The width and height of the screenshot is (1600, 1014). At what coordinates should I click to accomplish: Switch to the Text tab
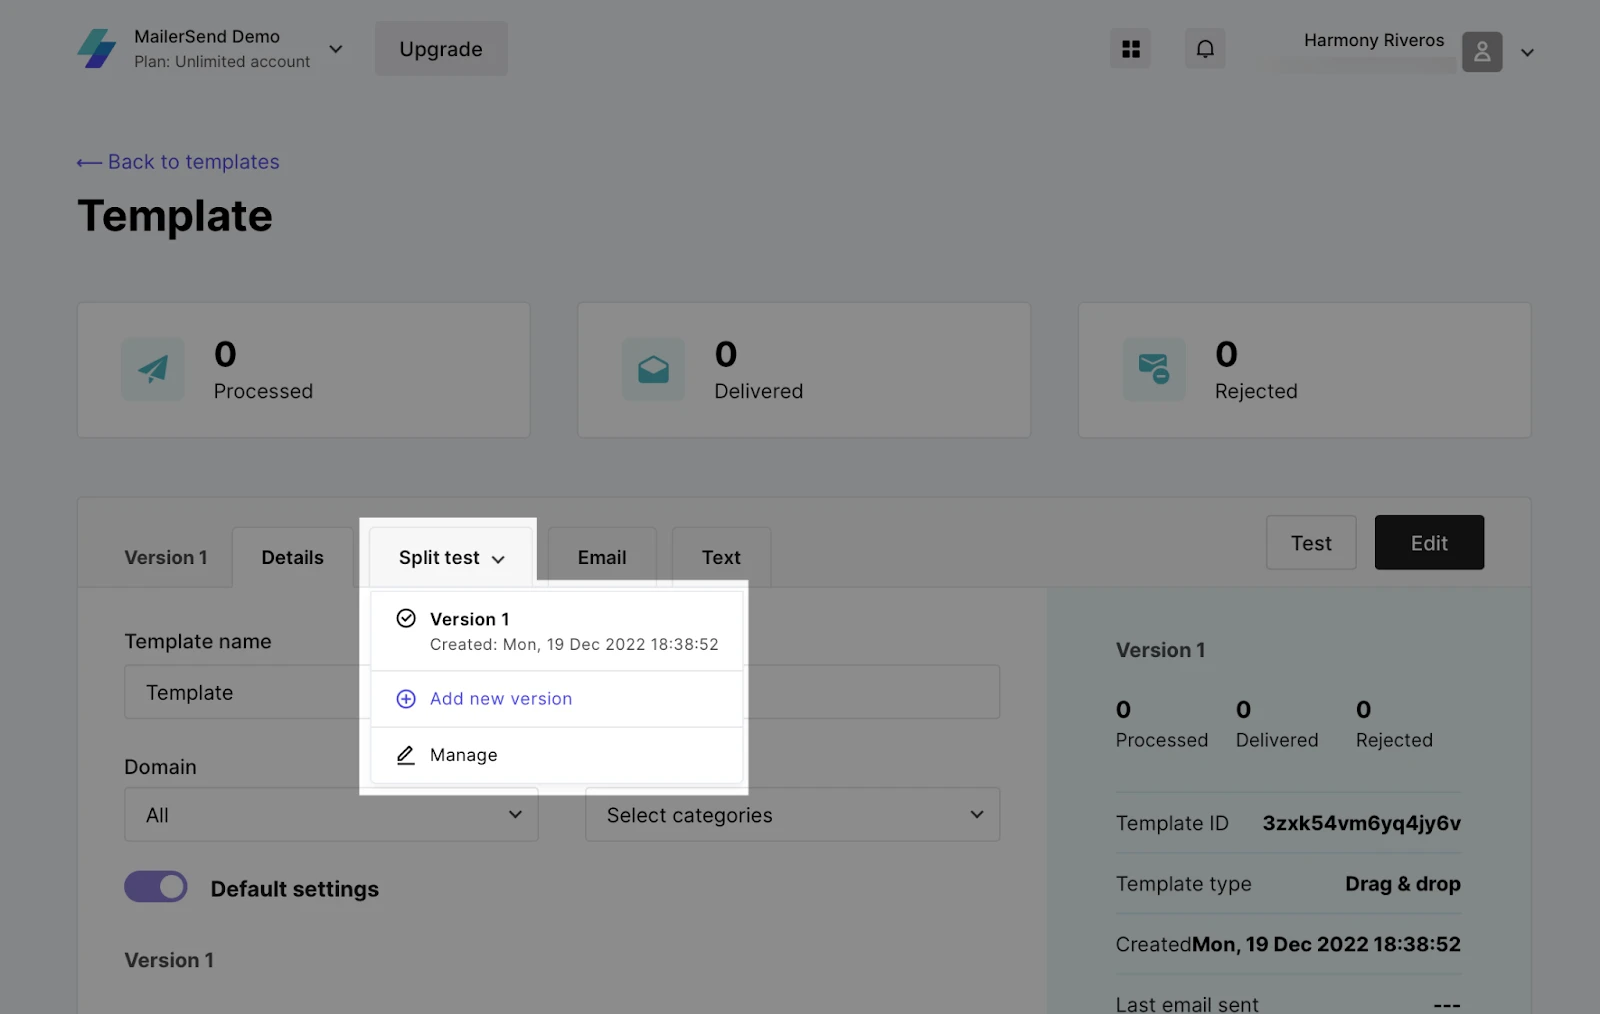coord(721,557)
